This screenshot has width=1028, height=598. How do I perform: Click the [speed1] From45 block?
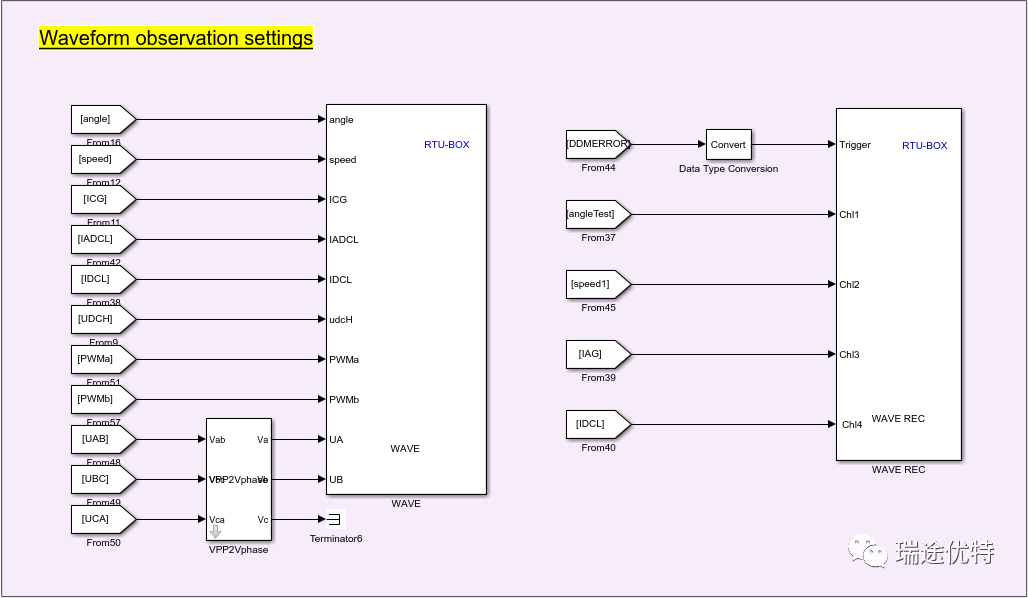(596, 284)
